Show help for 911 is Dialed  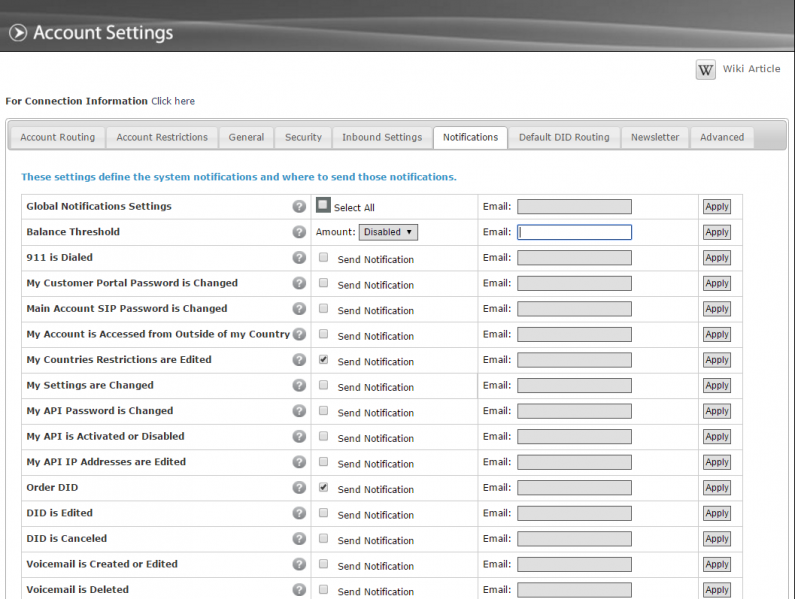(x=299, y=258)
